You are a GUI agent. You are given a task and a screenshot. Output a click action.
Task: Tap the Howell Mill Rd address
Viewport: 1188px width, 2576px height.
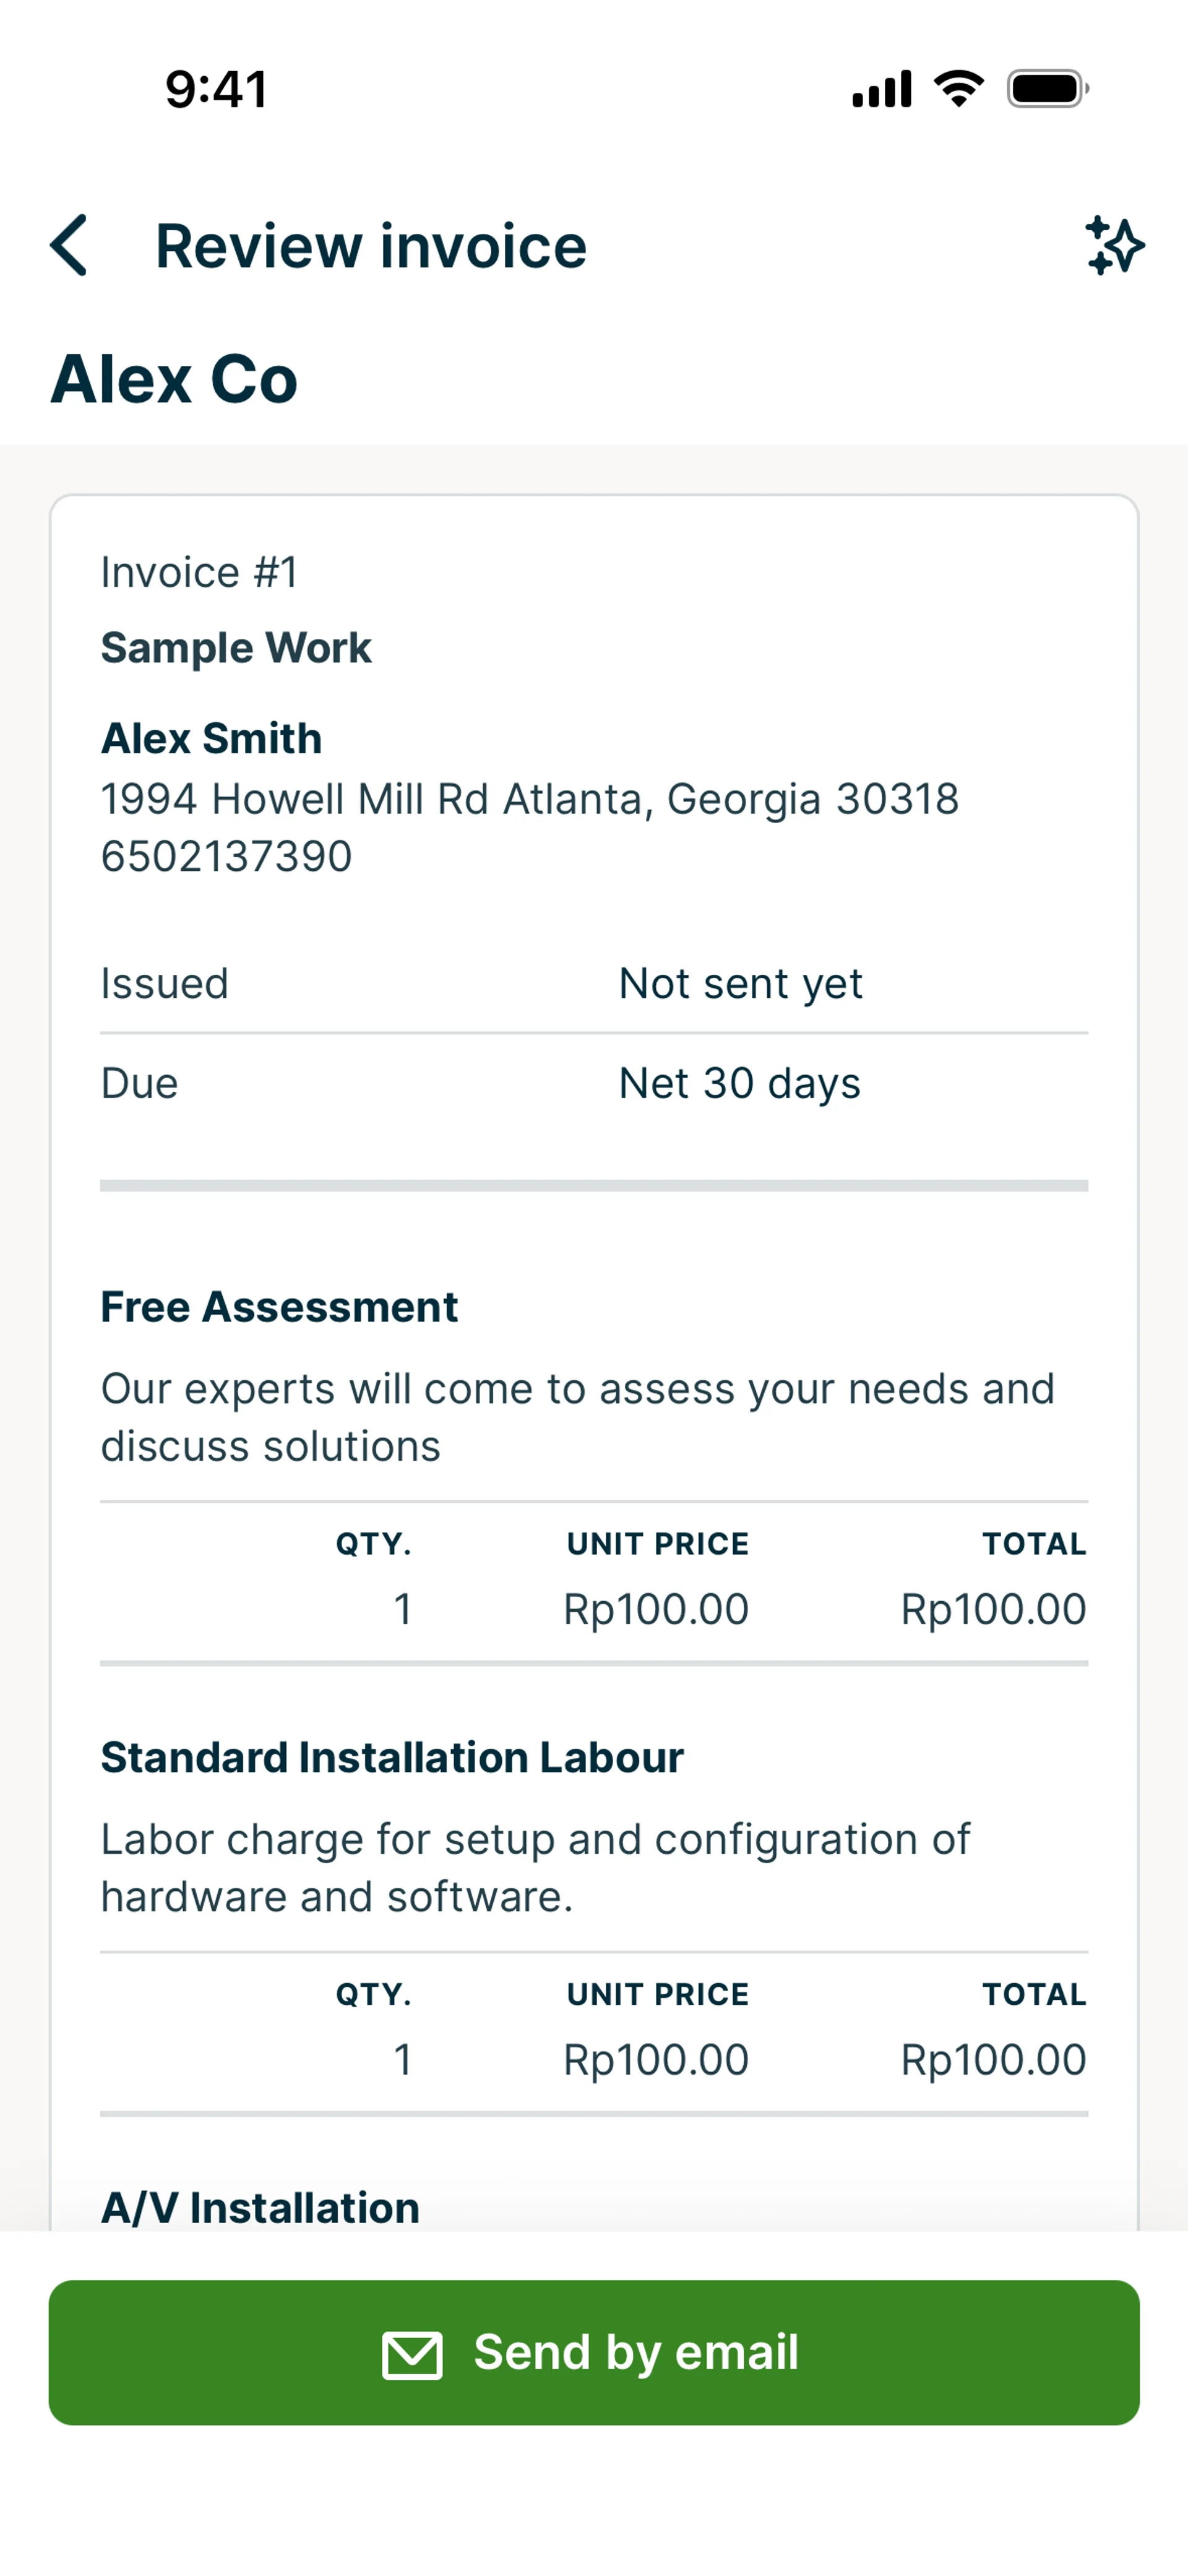529,799
